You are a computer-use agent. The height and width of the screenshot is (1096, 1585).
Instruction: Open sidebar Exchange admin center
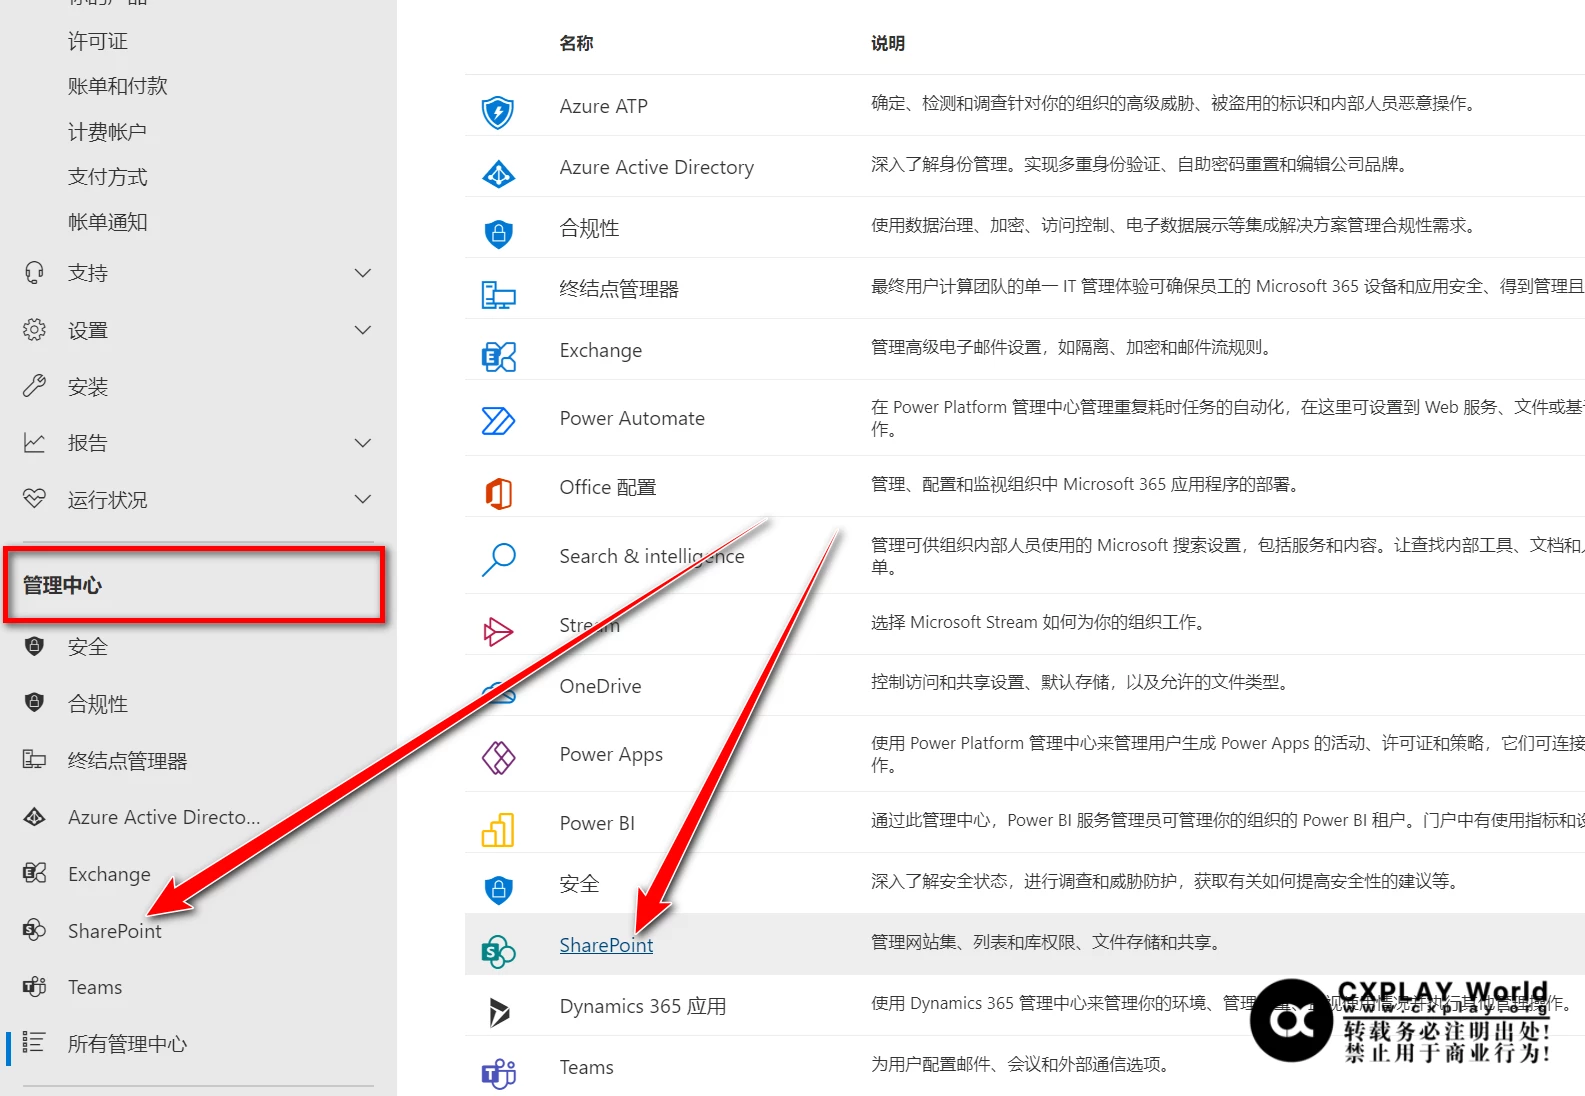[x=109, y=874]
